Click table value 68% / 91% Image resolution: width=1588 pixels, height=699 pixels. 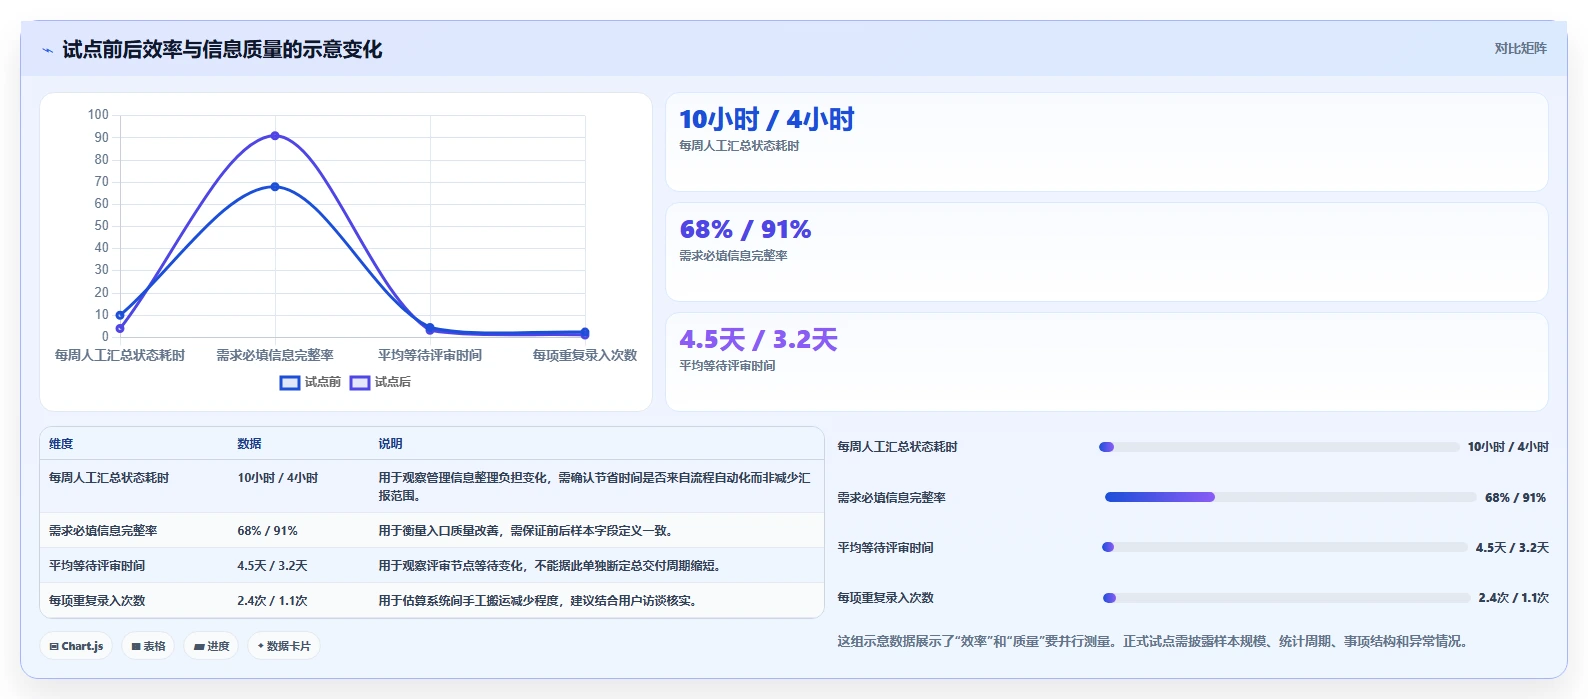[x=267, y=531]
